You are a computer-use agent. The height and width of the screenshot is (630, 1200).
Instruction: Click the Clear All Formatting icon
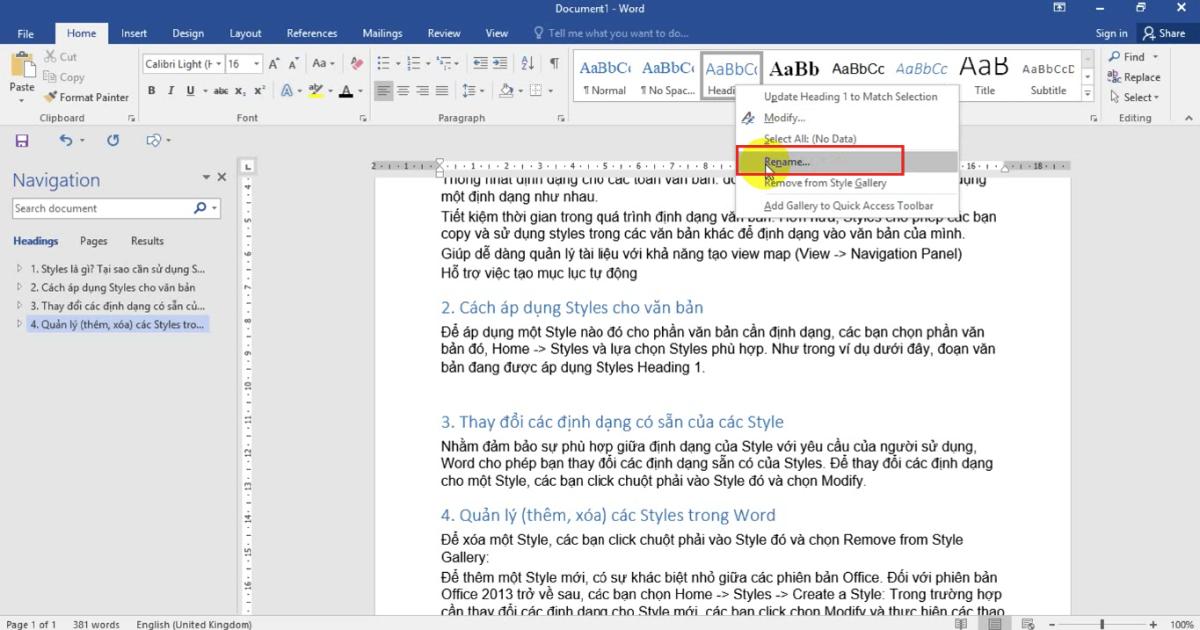click(x=356, y=63)
